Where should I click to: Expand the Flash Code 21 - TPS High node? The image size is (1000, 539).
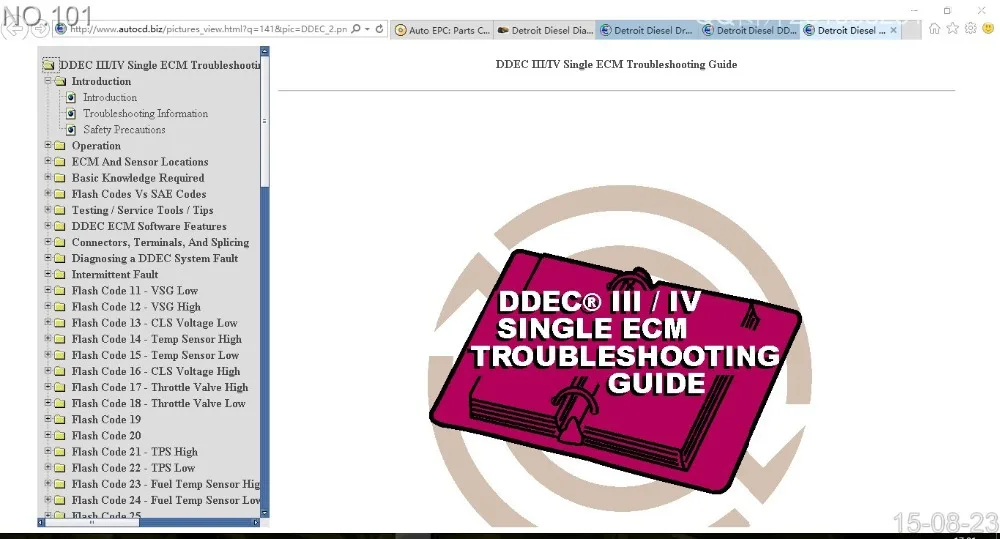pos(48,451)
